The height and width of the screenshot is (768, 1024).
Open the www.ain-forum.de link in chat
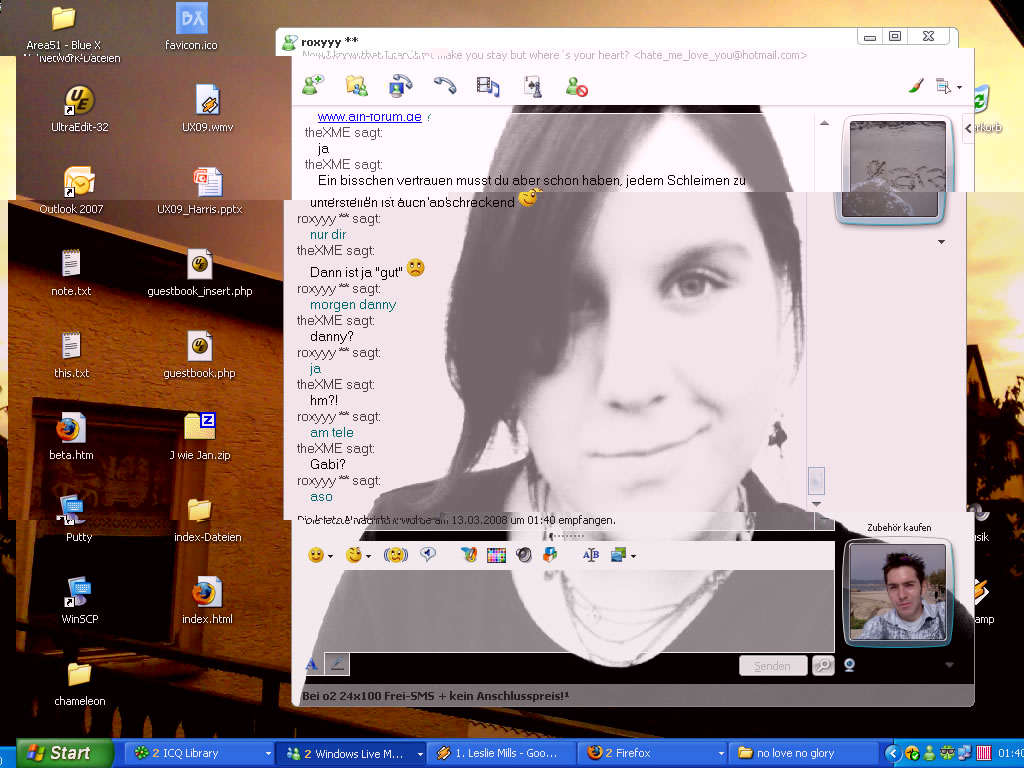(369, 117)
